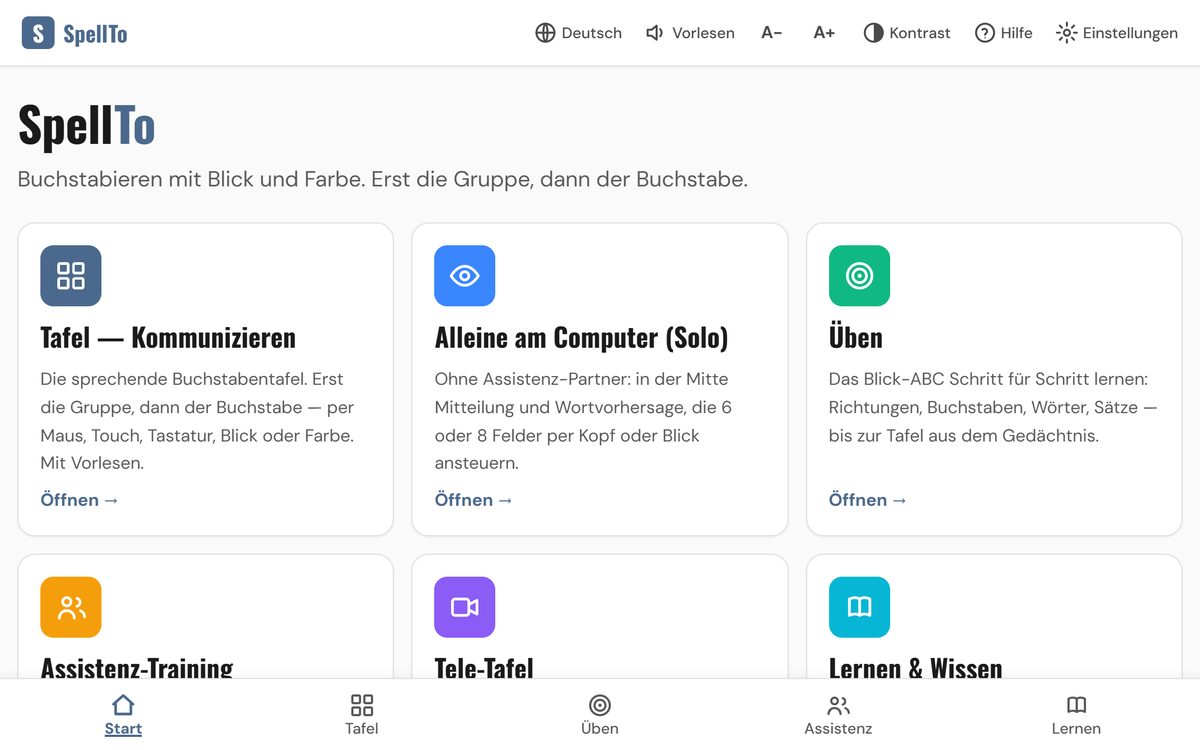Screen dimensions: 1200x750
Task: Select the Üben card heading
Action: coord(856,337)
